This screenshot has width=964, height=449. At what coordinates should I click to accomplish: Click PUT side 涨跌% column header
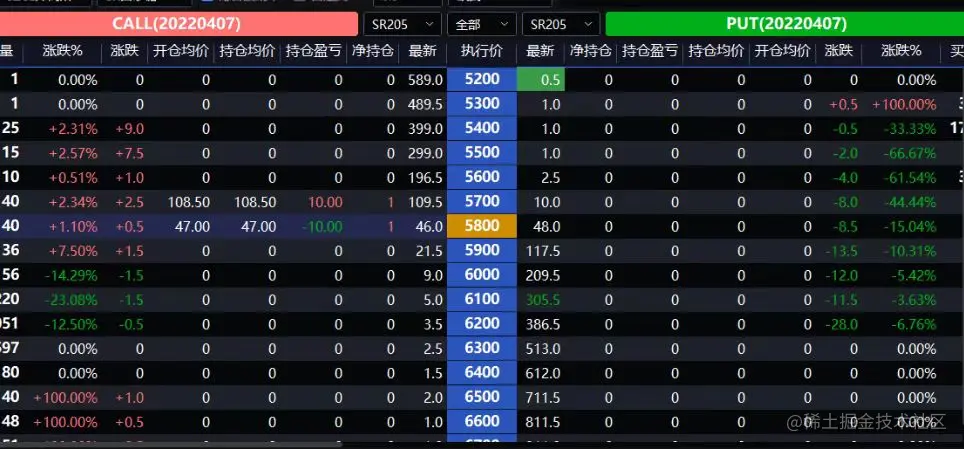[x=901, y=51]
